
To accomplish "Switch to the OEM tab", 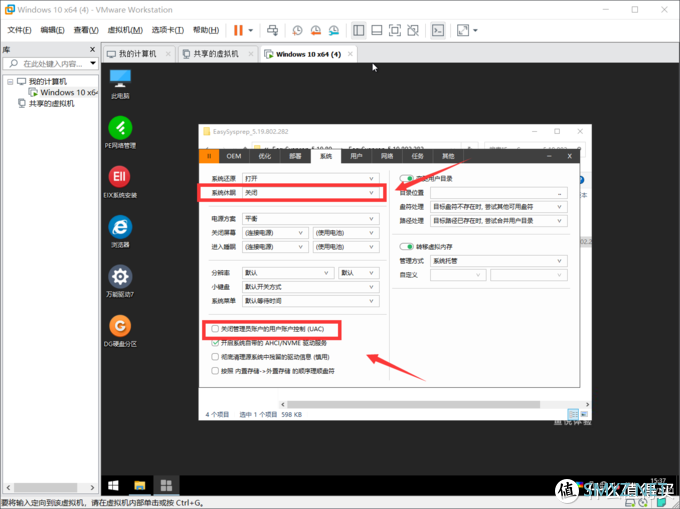I will [234, 156].
